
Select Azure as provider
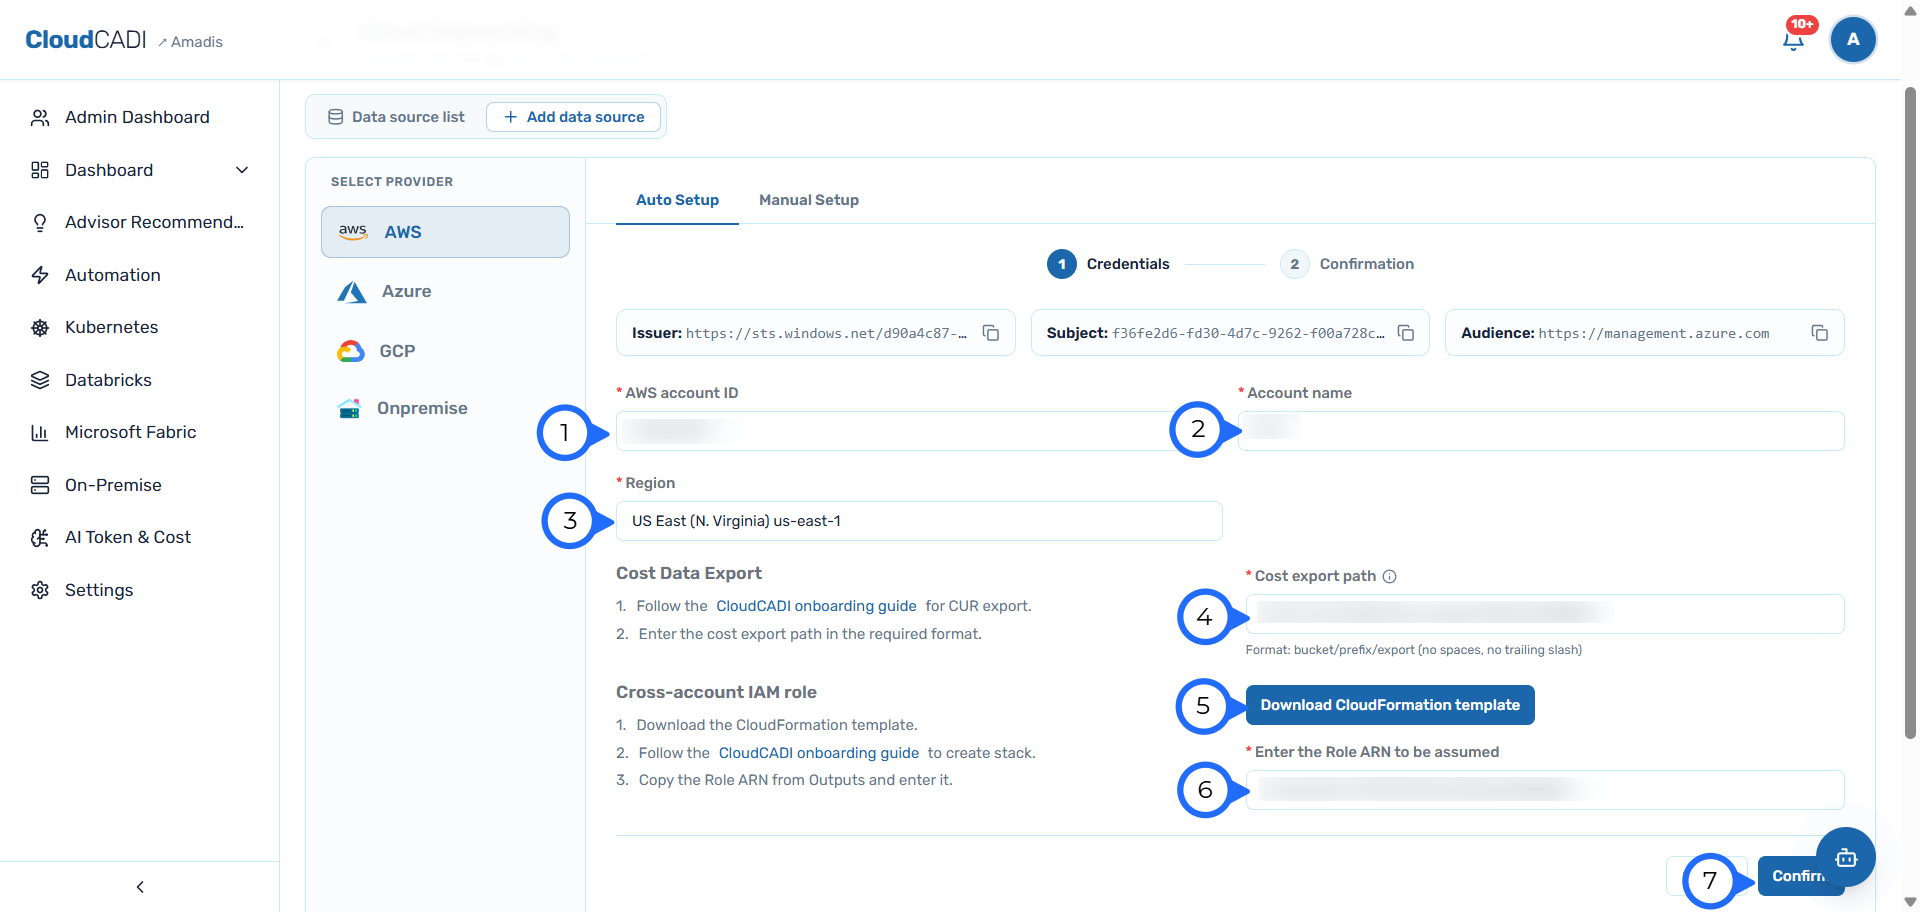point(445,291)
